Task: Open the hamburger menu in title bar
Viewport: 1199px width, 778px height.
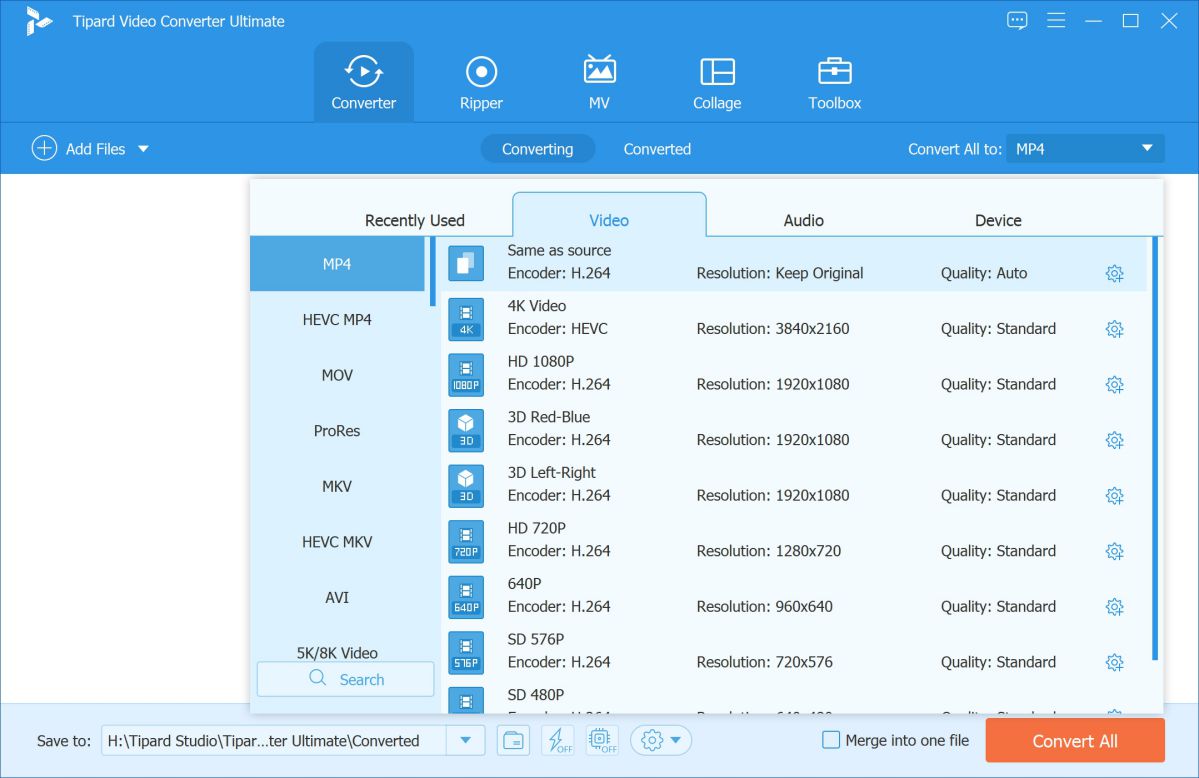Action: click(x=1056, y=21)
